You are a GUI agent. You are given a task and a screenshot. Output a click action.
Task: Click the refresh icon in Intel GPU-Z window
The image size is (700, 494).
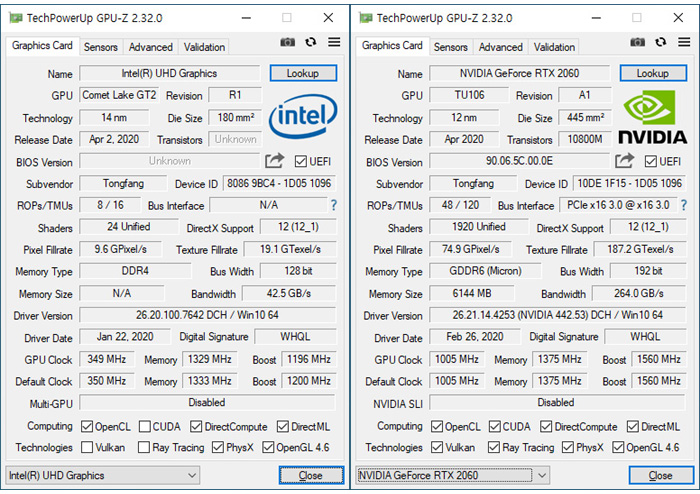pos(311,43)
